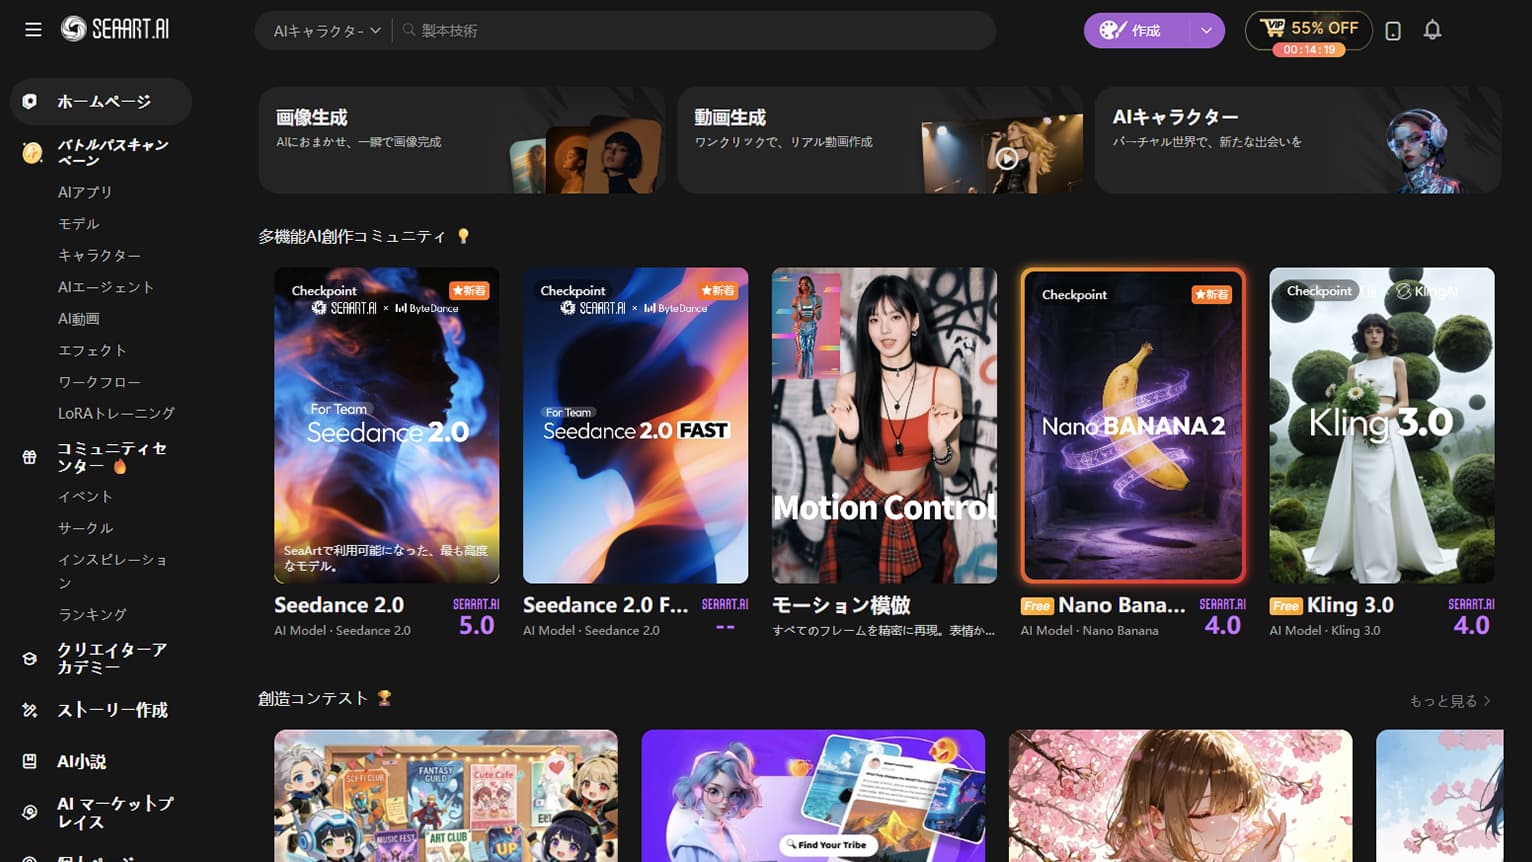The width and height of the screenshot is (1532, 862).
Task: Open AI動画 in sidebar
Action: coord(79,319)
